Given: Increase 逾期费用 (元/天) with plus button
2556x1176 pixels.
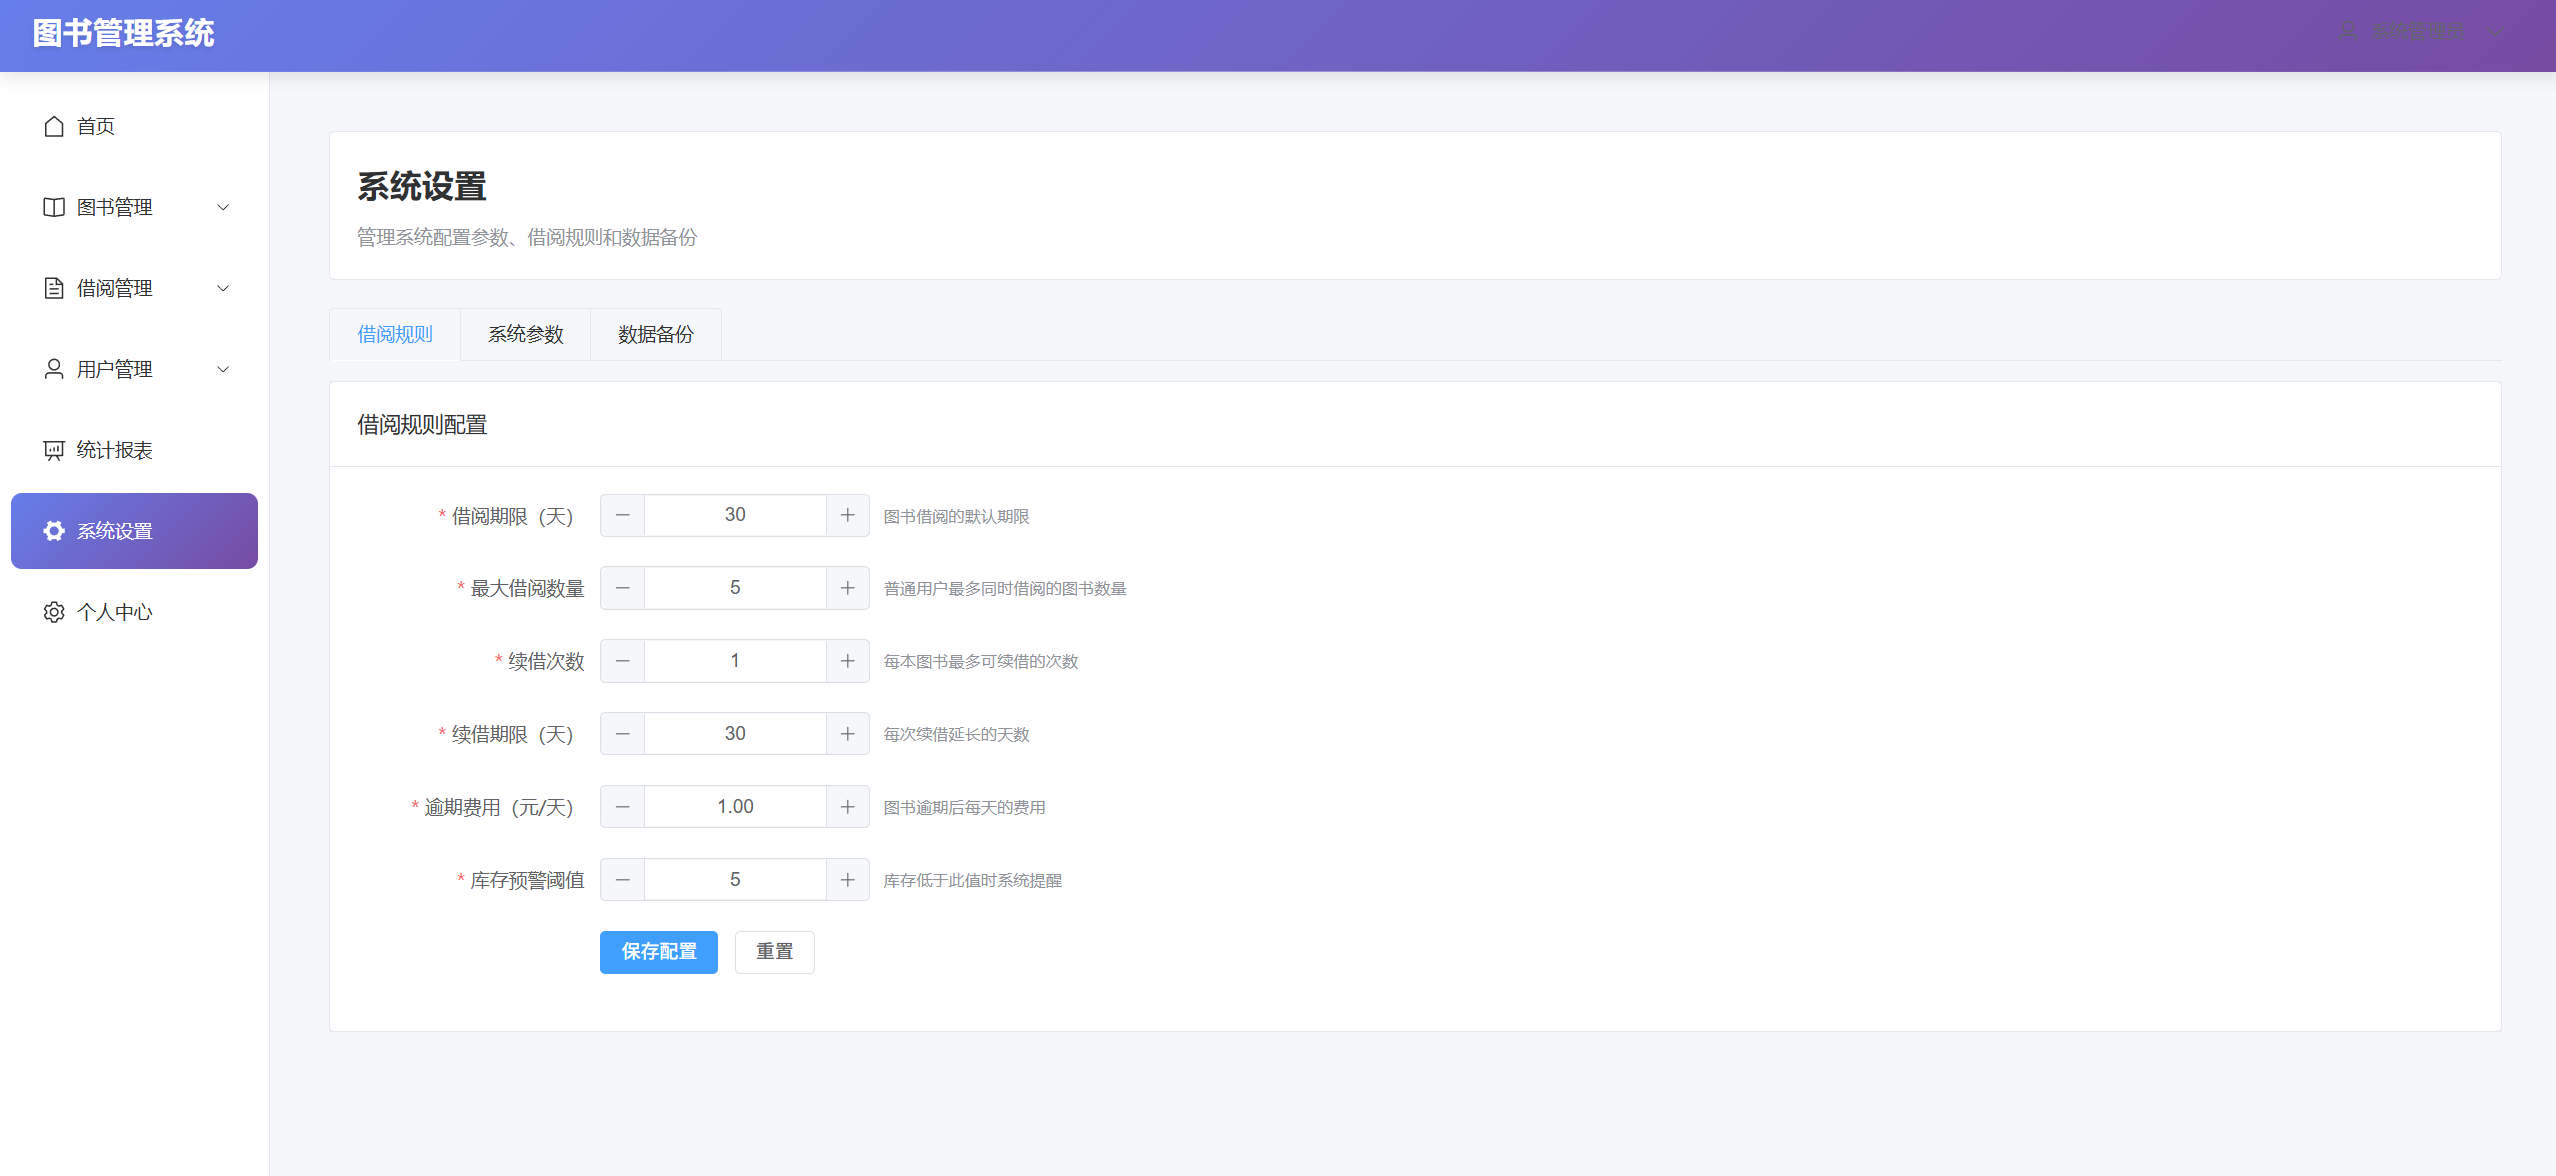Looking at the screenshot, I should point(848,807).
